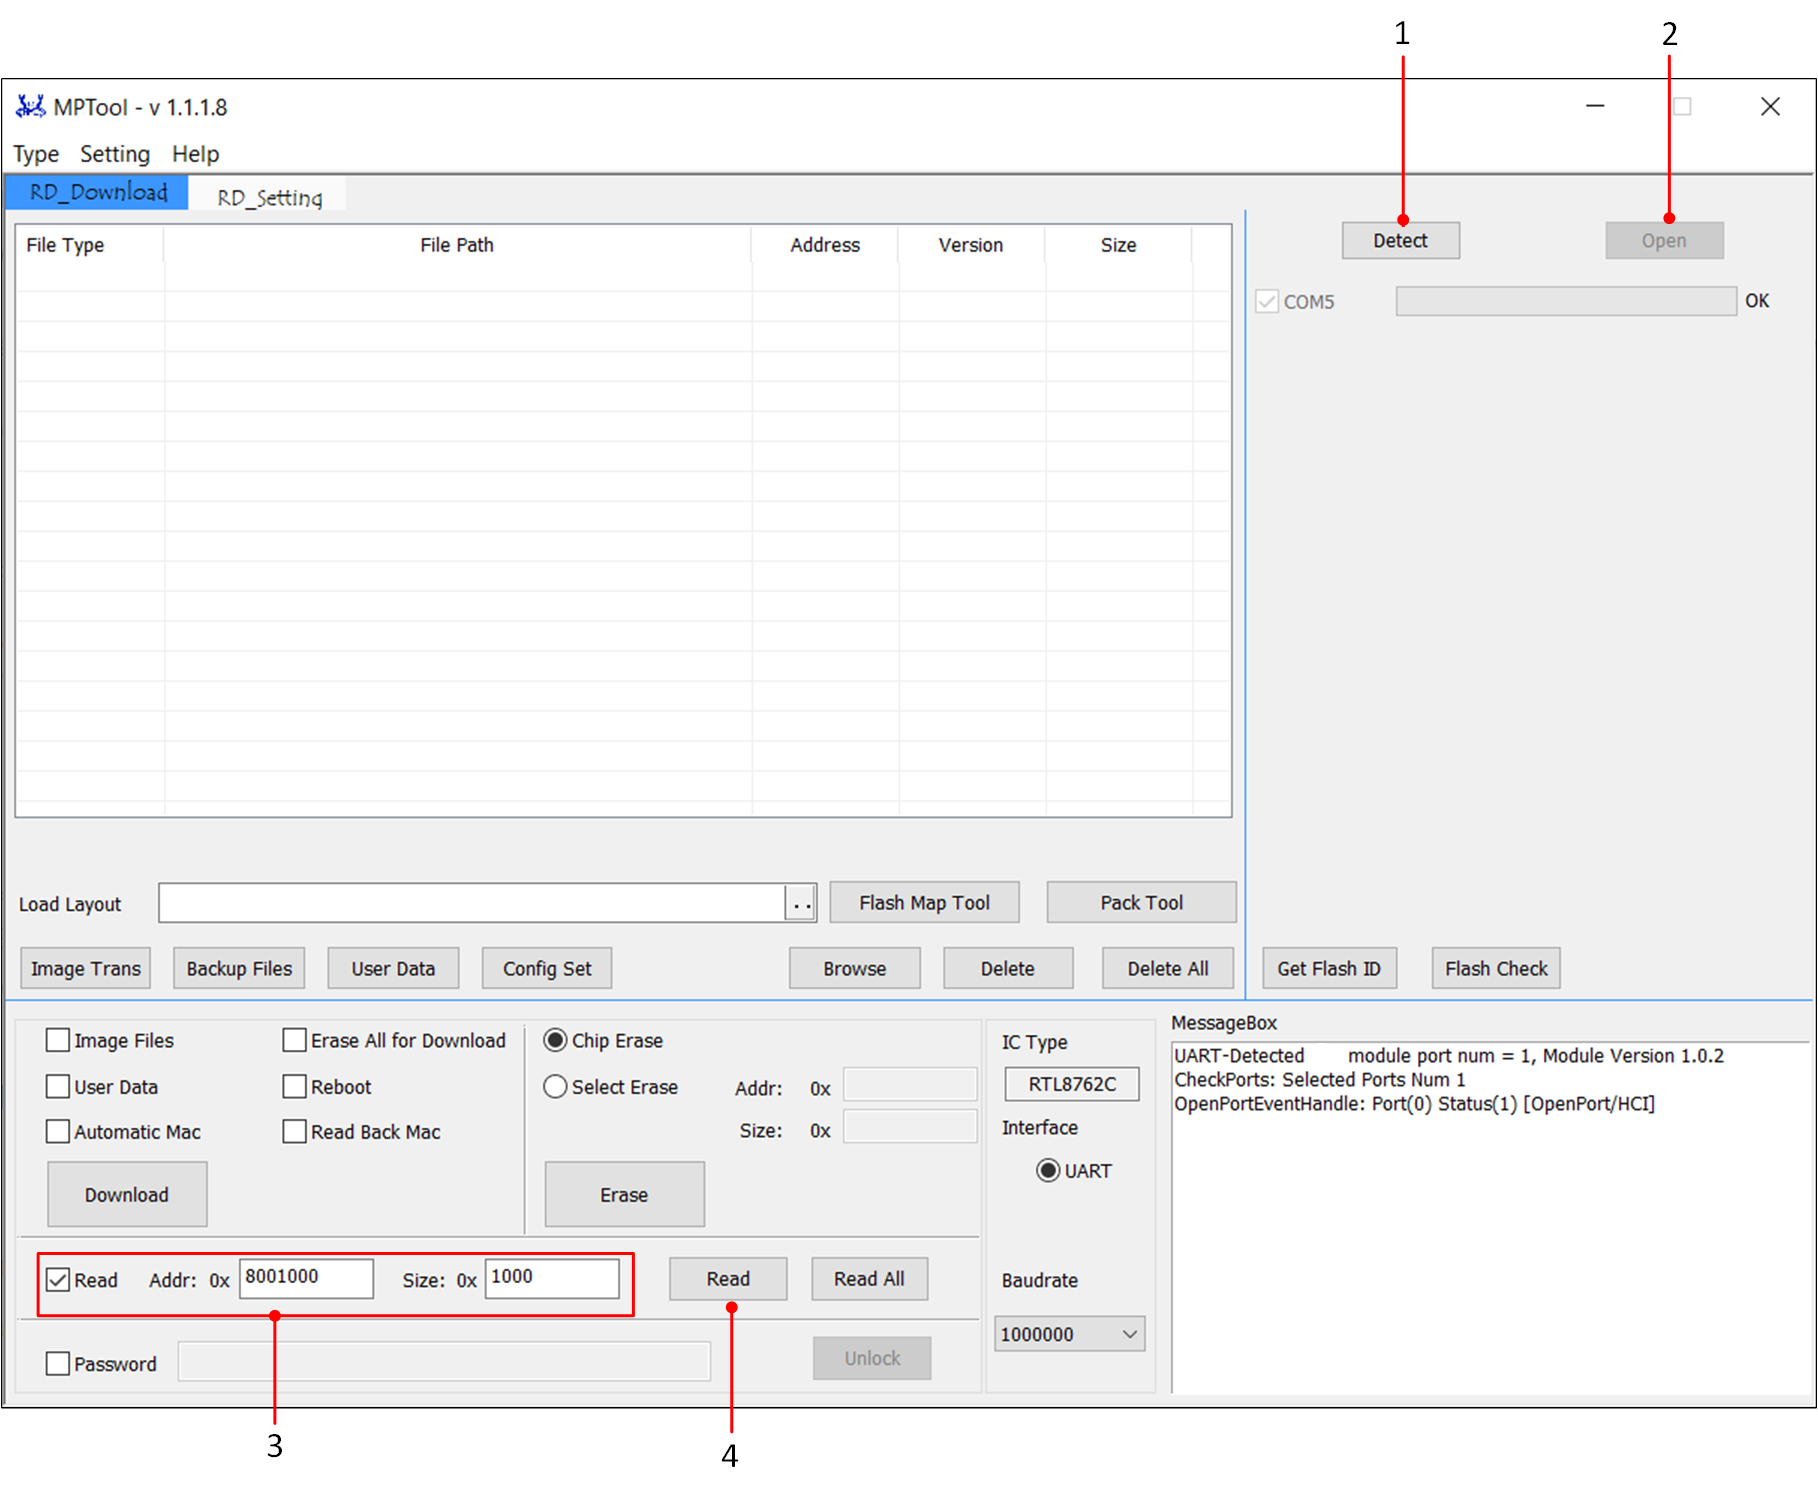This screenshot has height=1495, width=1818.
Task: Enable the Image Files checkbox
Action: [59, 1041]
